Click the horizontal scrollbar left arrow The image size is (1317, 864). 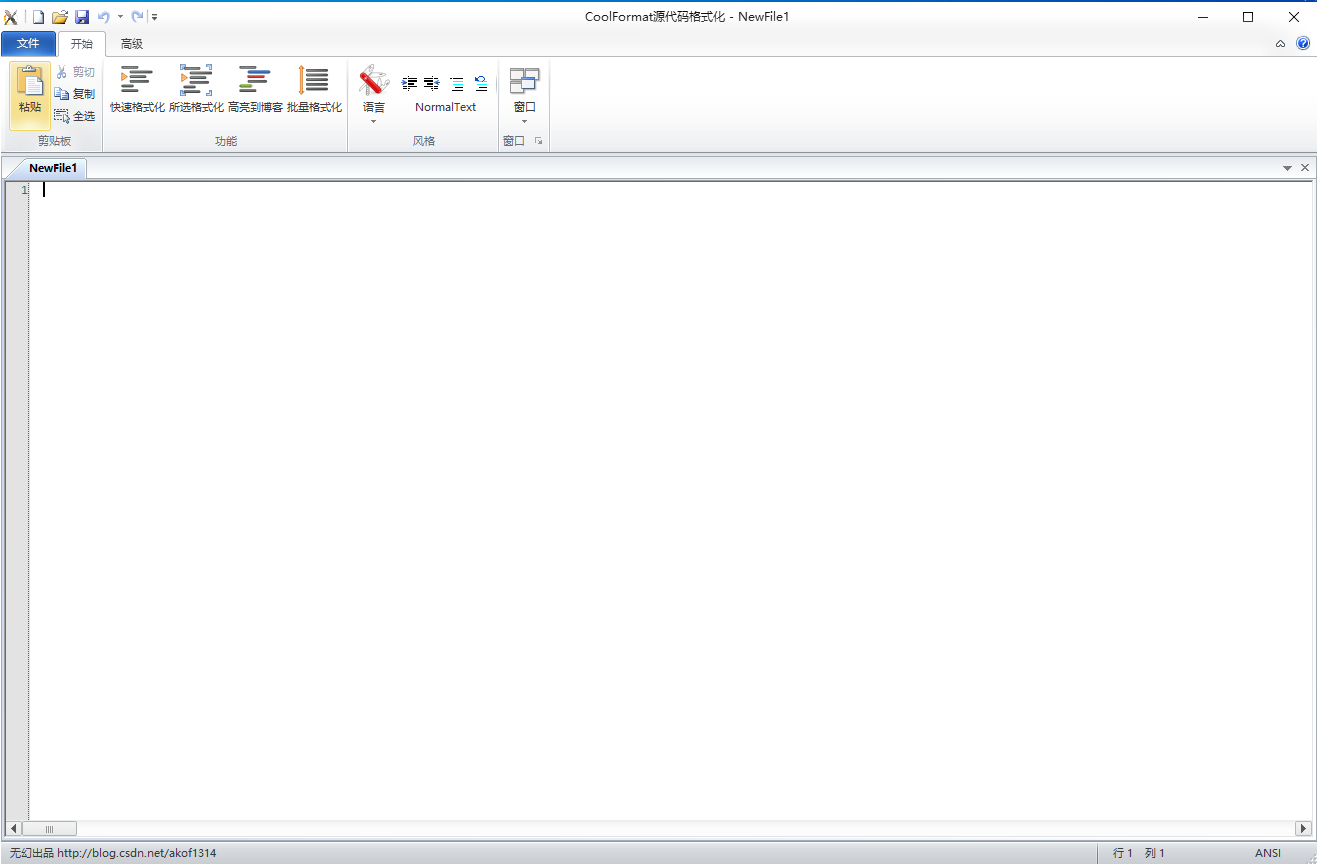point(14,829)
